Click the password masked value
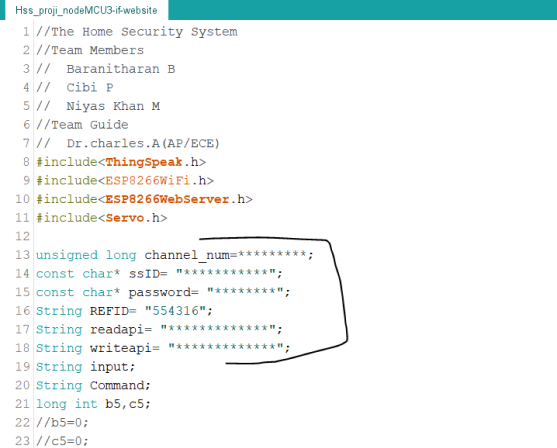 (245, 292)
